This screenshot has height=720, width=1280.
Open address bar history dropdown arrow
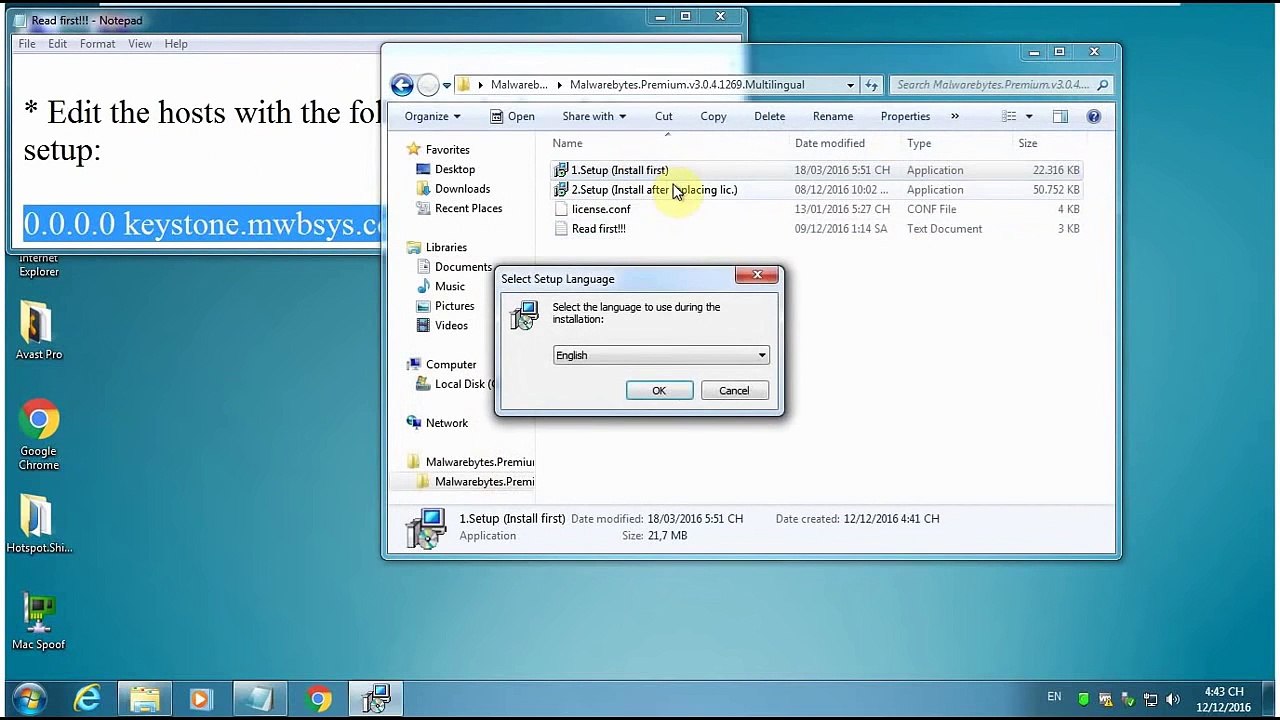coord(850,85)
